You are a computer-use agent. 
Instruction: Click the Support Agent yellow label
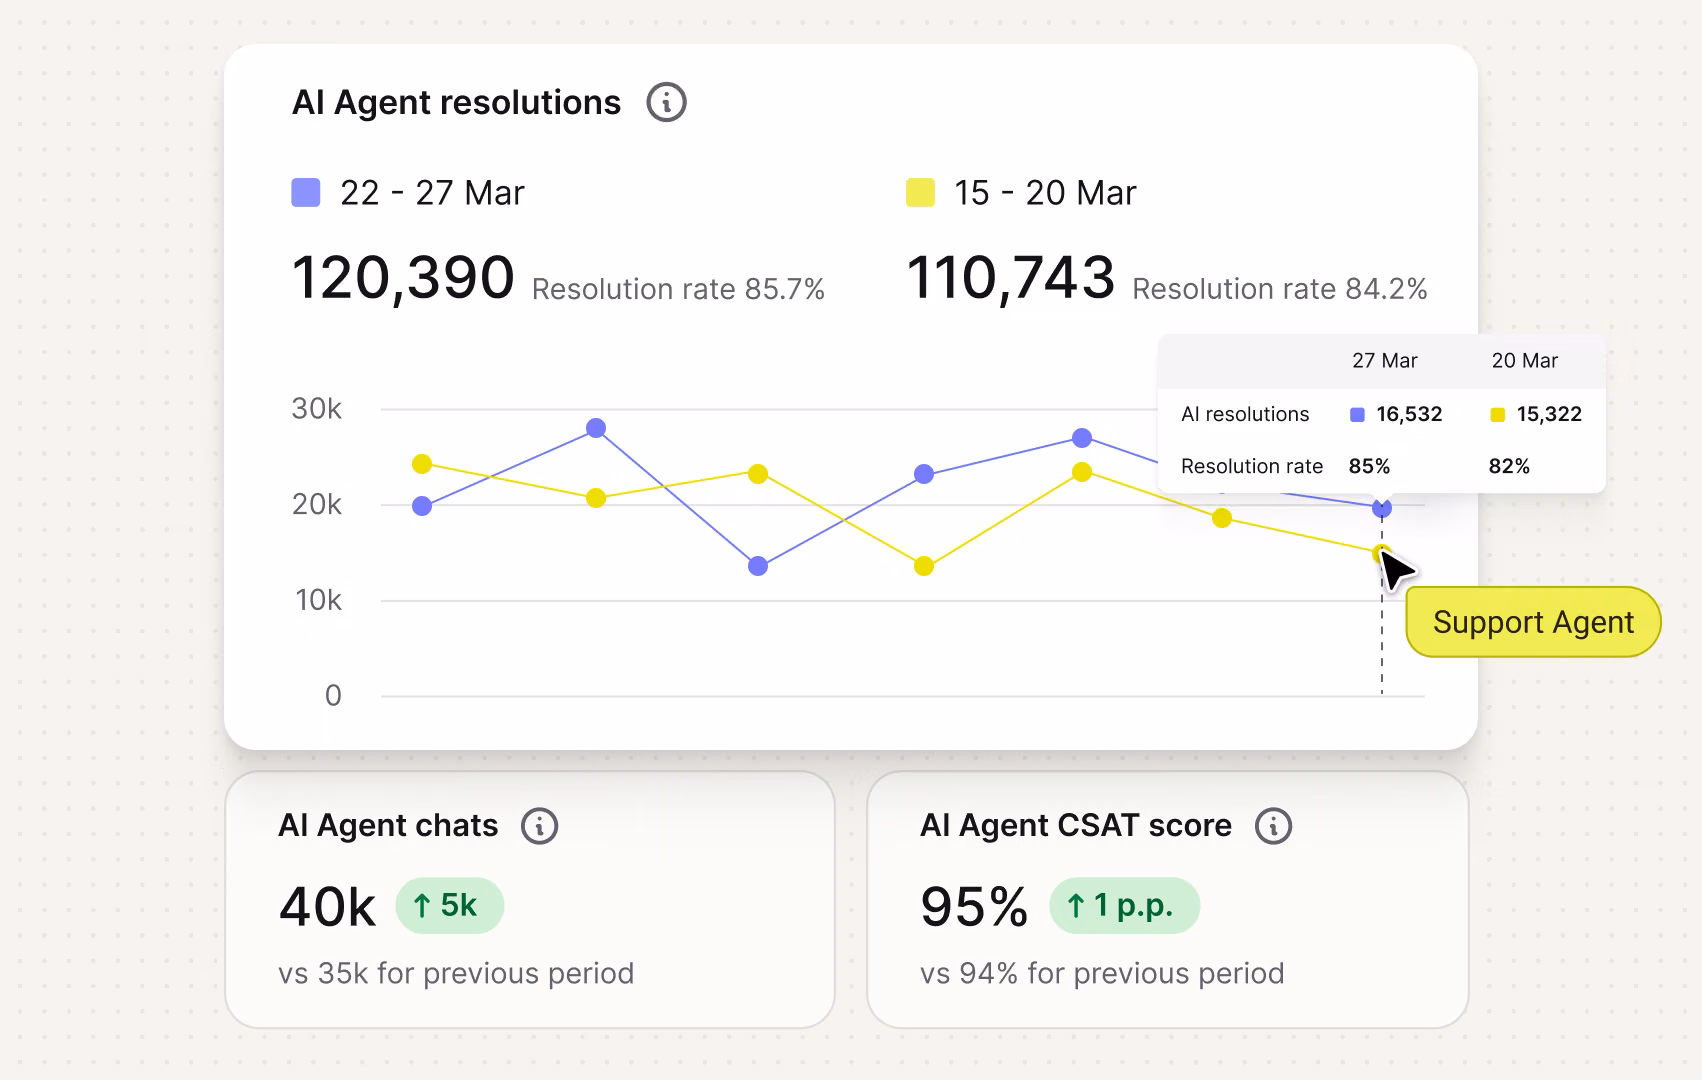pyautogui.click(x=1533, y=622)
